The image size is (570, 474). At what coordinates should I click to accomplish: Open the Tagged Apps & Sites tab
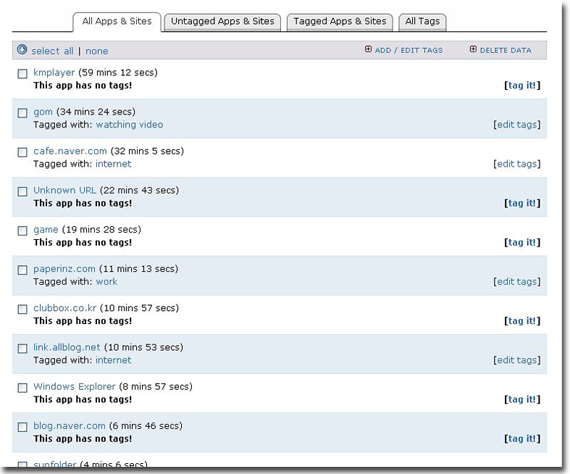pos(340,22)
